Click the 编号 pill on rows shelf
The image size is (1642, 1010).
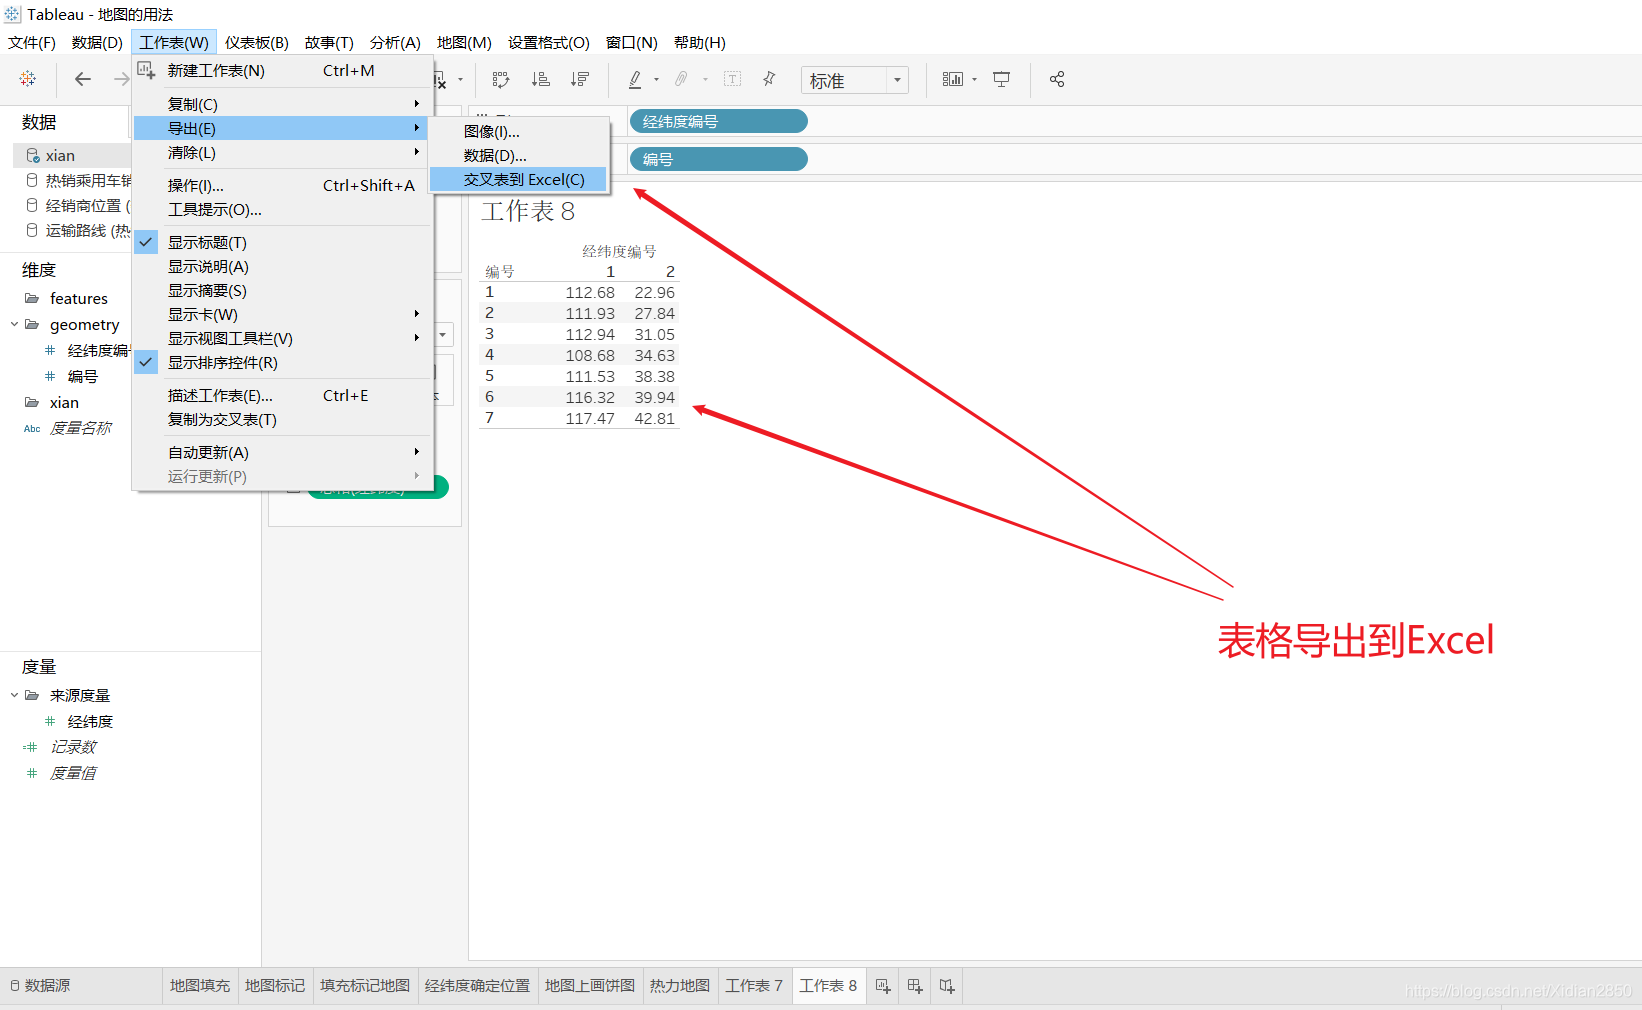pos(718,159)
